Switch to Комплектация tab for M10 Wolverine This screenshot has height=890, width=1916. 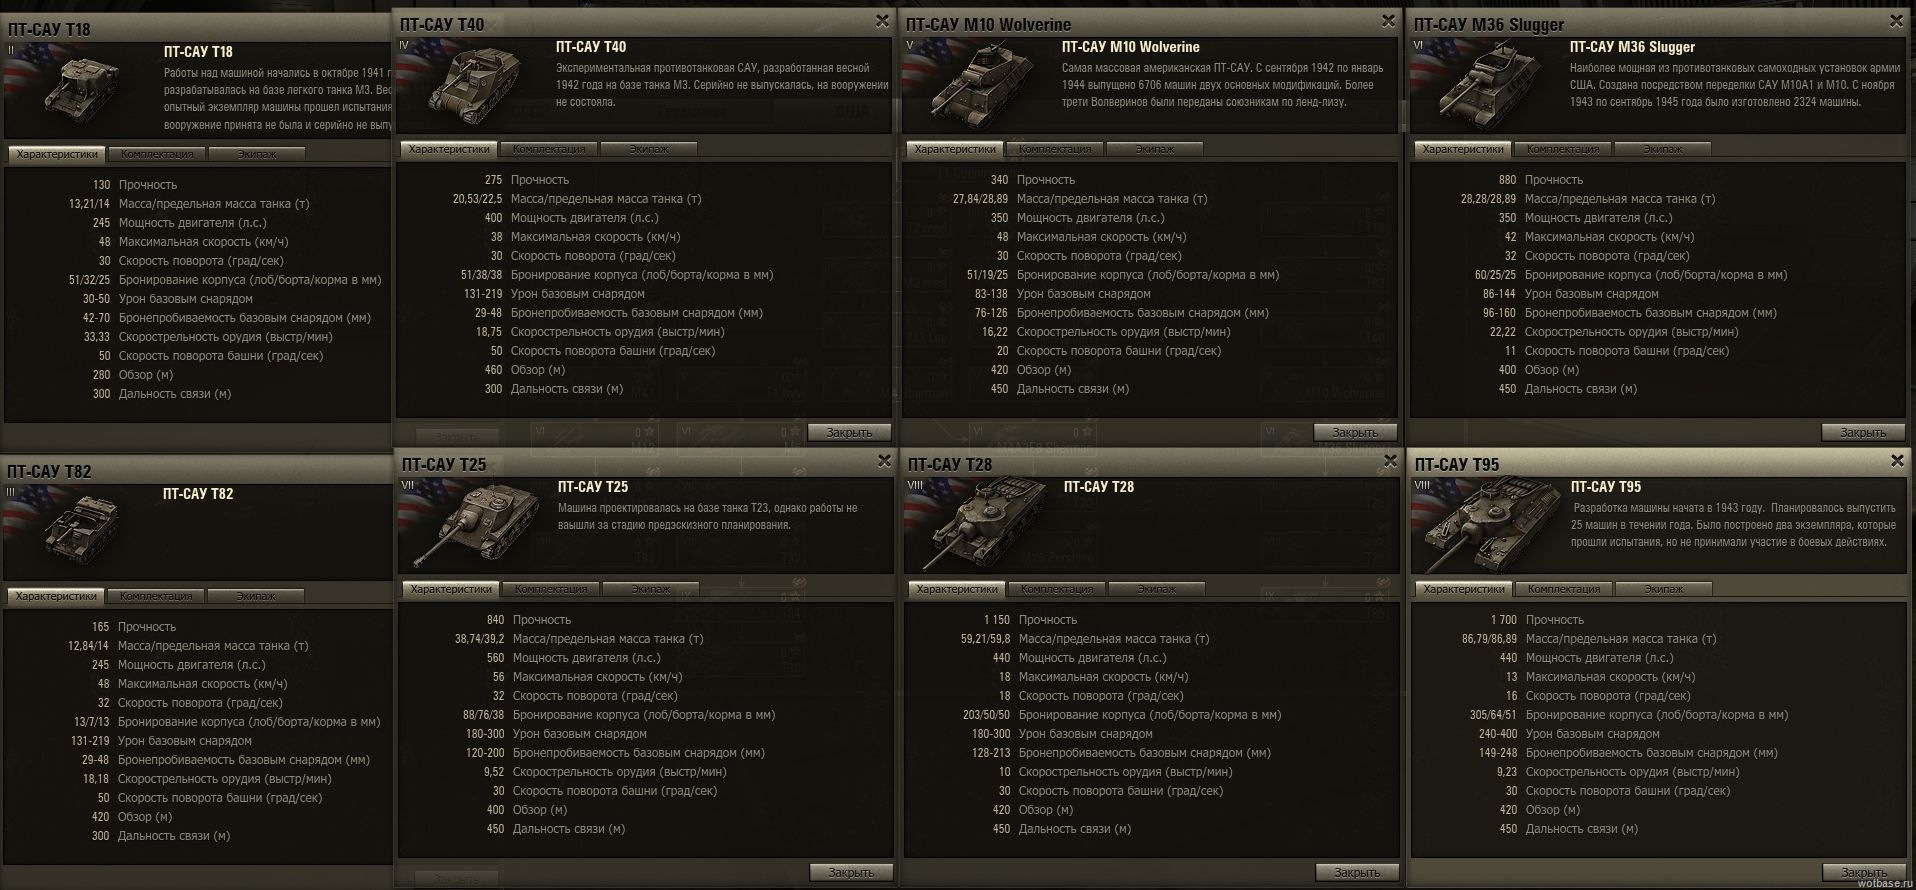coord(1055,149)
